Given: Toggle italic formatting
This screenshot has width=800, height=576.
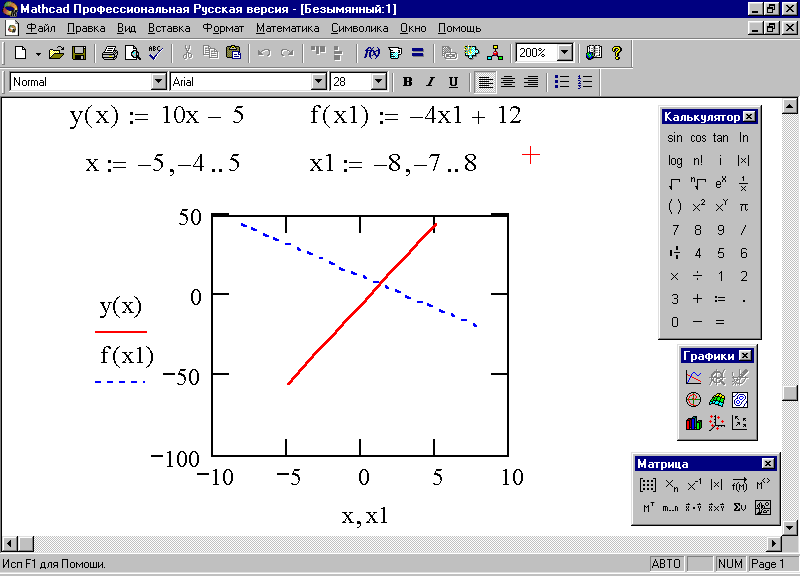Looking at the screenshot, I should coord(430,82).
